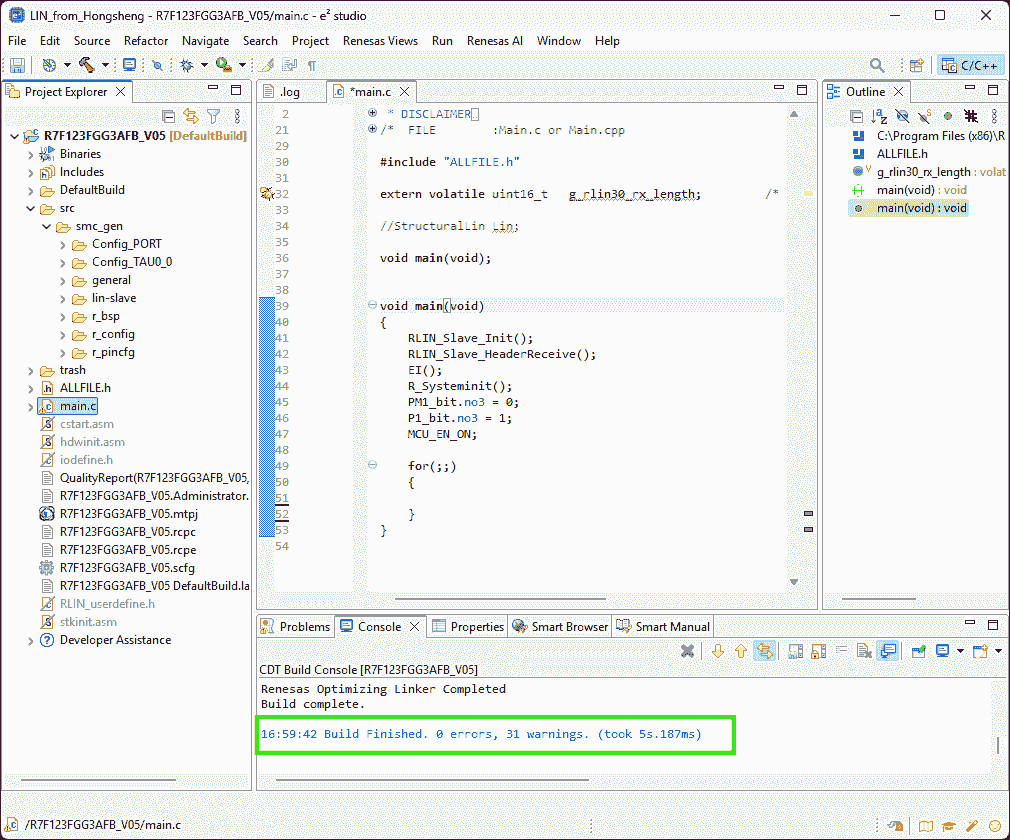The width and height of the screenshot is (1010, 840).
Task: Click the search magnifier in toolbar
Action: coord(877,65)
